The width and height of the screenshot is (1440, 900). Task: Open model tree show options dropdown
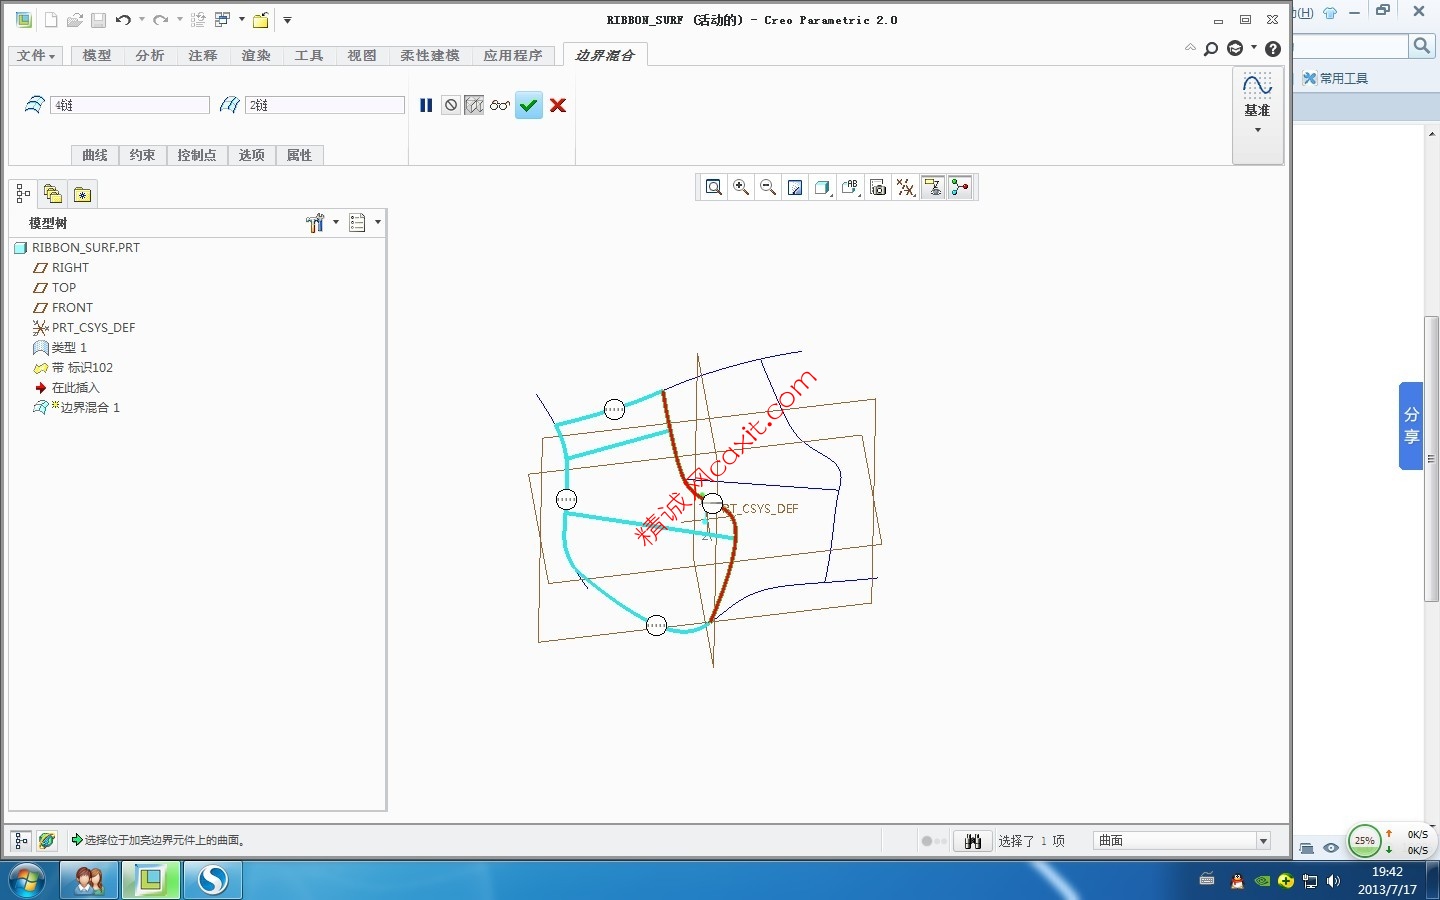point(364,223)
